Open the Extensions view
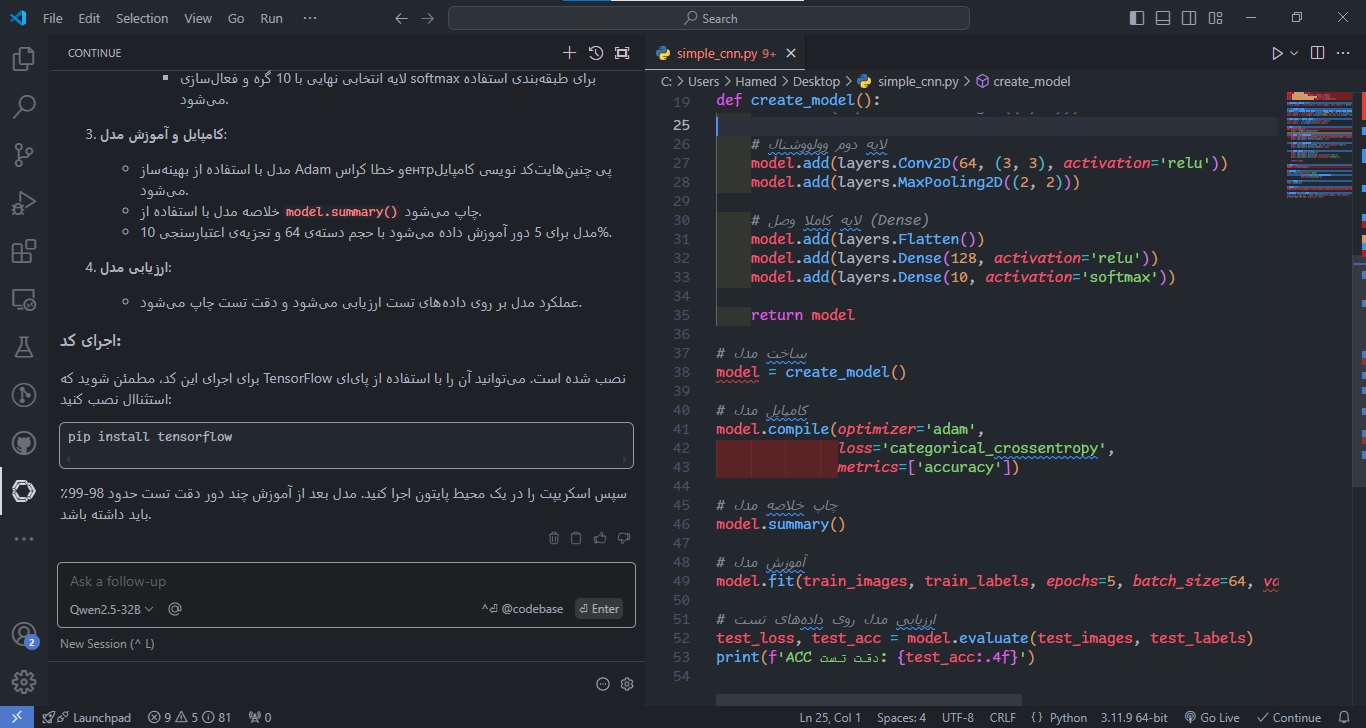 24,252
